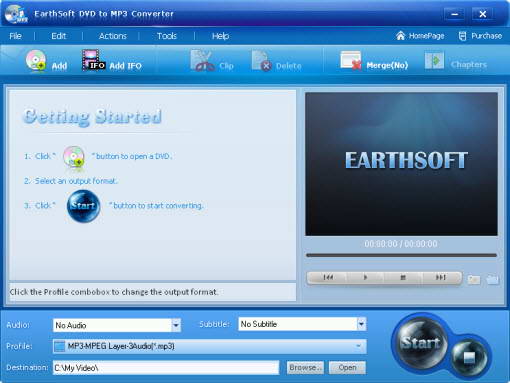Click the Start sphere in Getting Started step 3
This screenshot has width=510, height=383.
83,206
